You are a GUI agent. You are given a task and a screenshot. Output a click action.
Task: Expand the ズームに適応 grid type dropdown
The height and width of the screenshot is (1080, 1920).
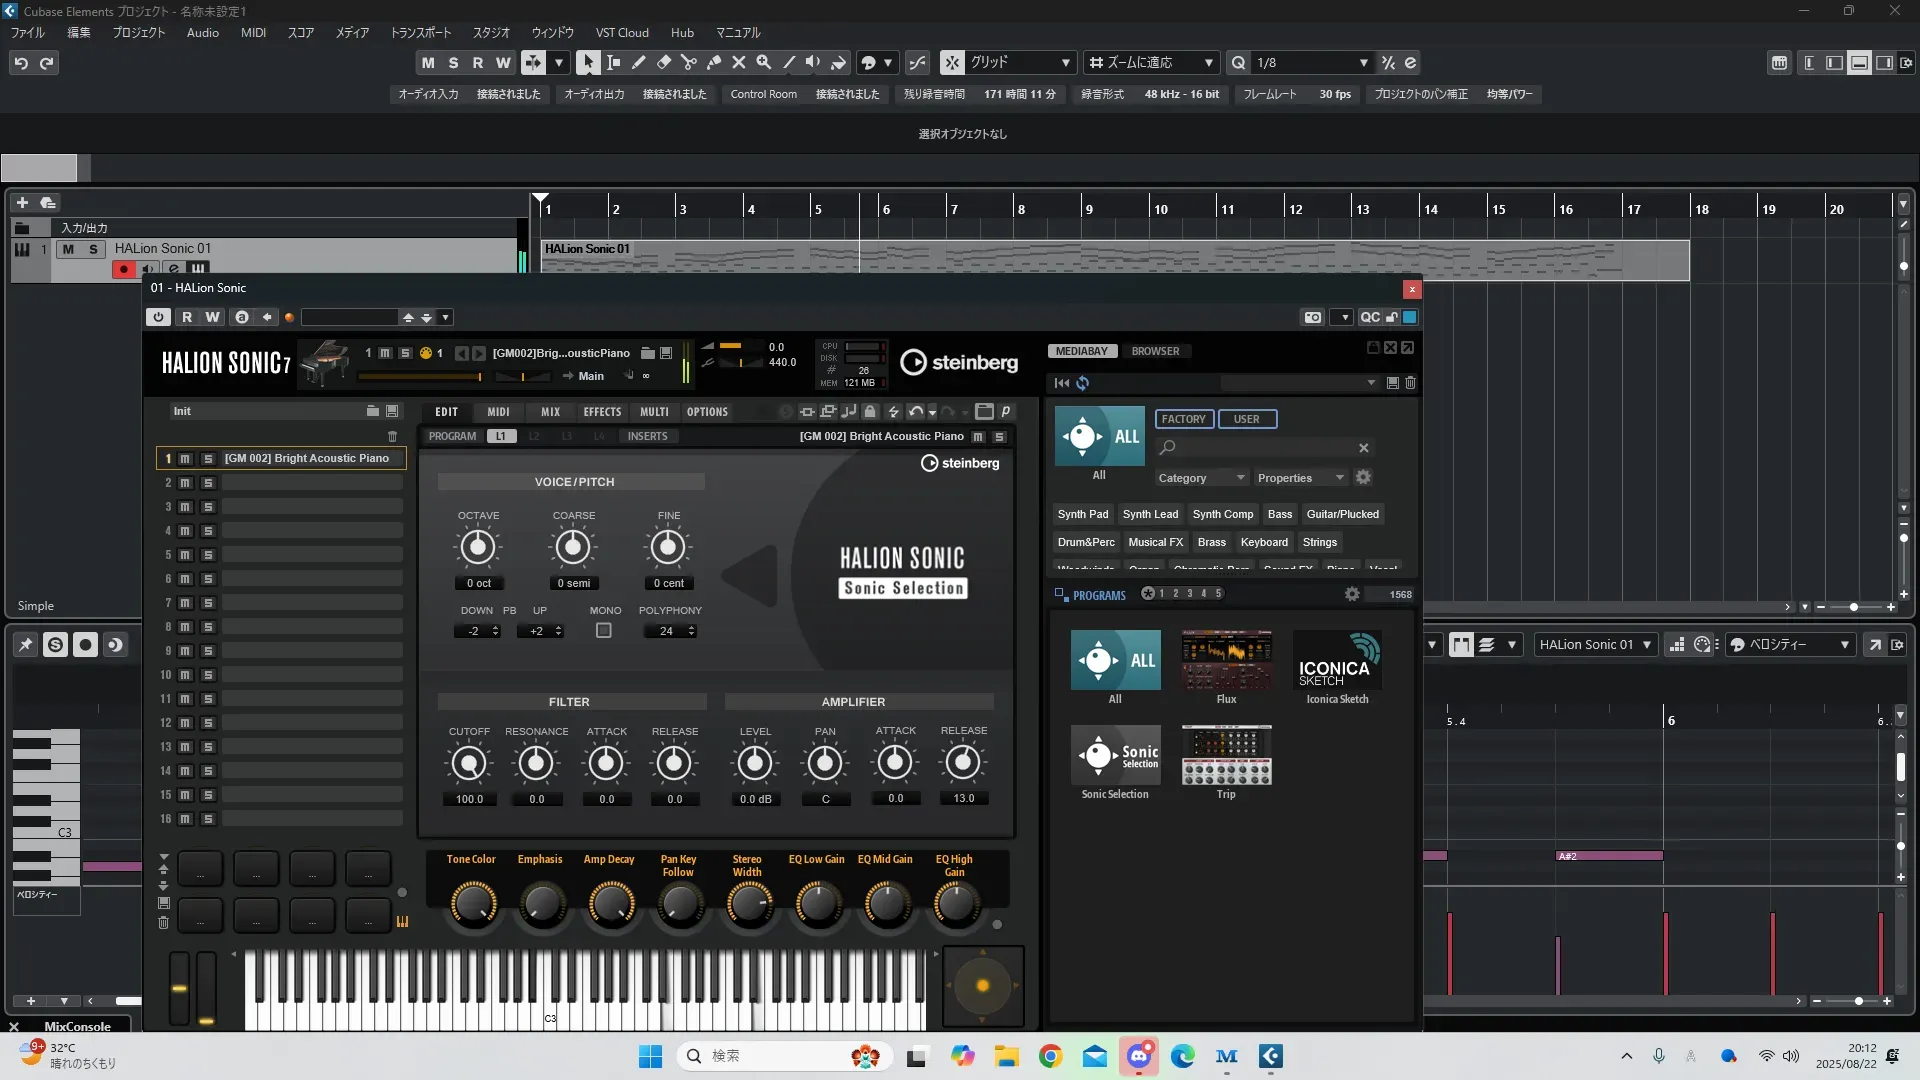pos(1208,62)
